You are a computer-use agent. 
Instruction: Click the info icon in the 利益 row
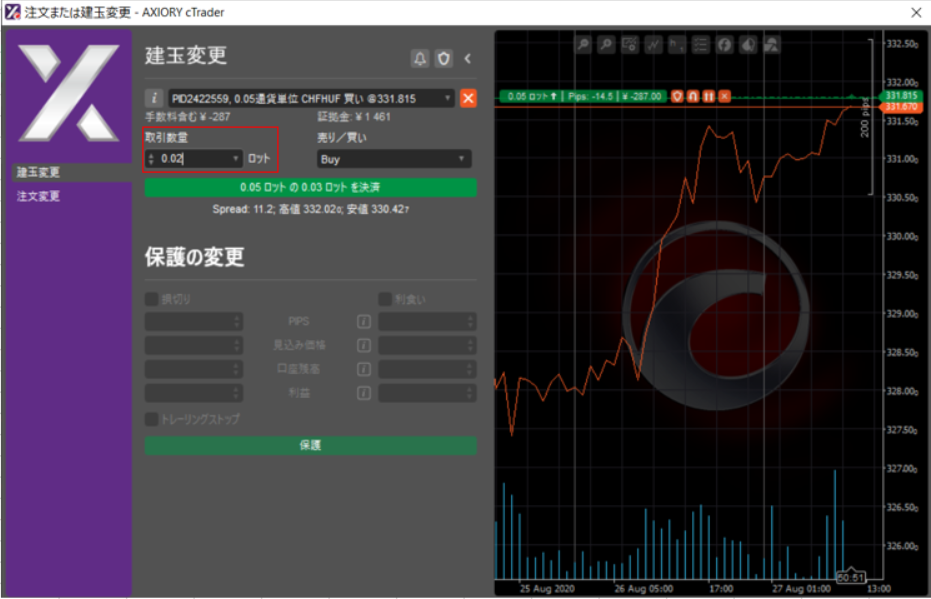pyautogui.click(x=364, y=392)
